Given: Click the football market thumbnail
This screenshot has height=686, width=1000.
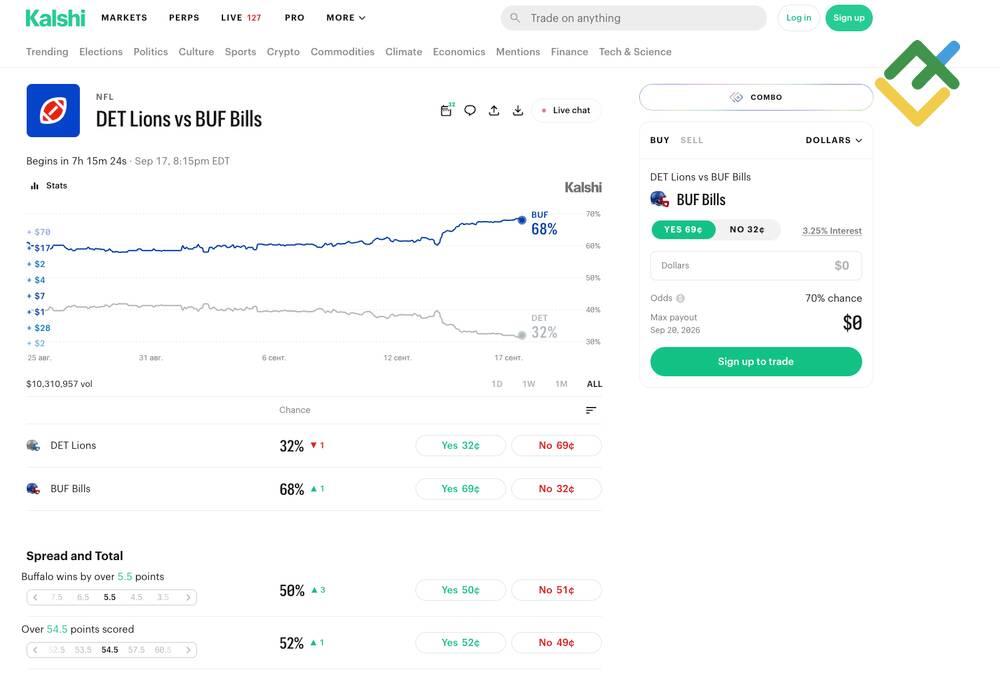Looking at the screenshot, I should point(53,110).
